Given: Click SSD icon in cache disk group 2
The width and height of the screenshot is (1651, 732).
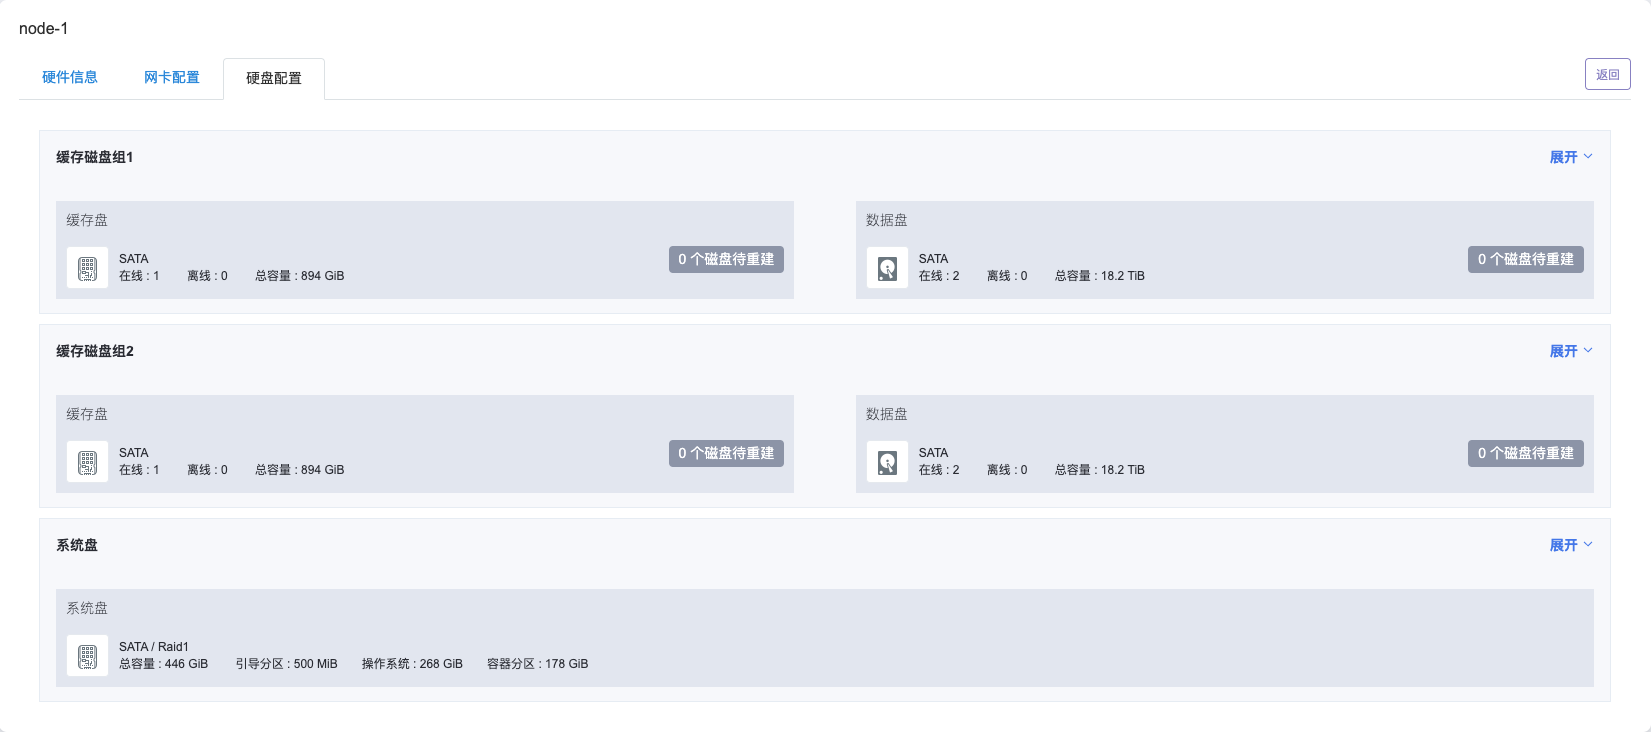Looking at the screenshot, I should click(x=87, y=462).
